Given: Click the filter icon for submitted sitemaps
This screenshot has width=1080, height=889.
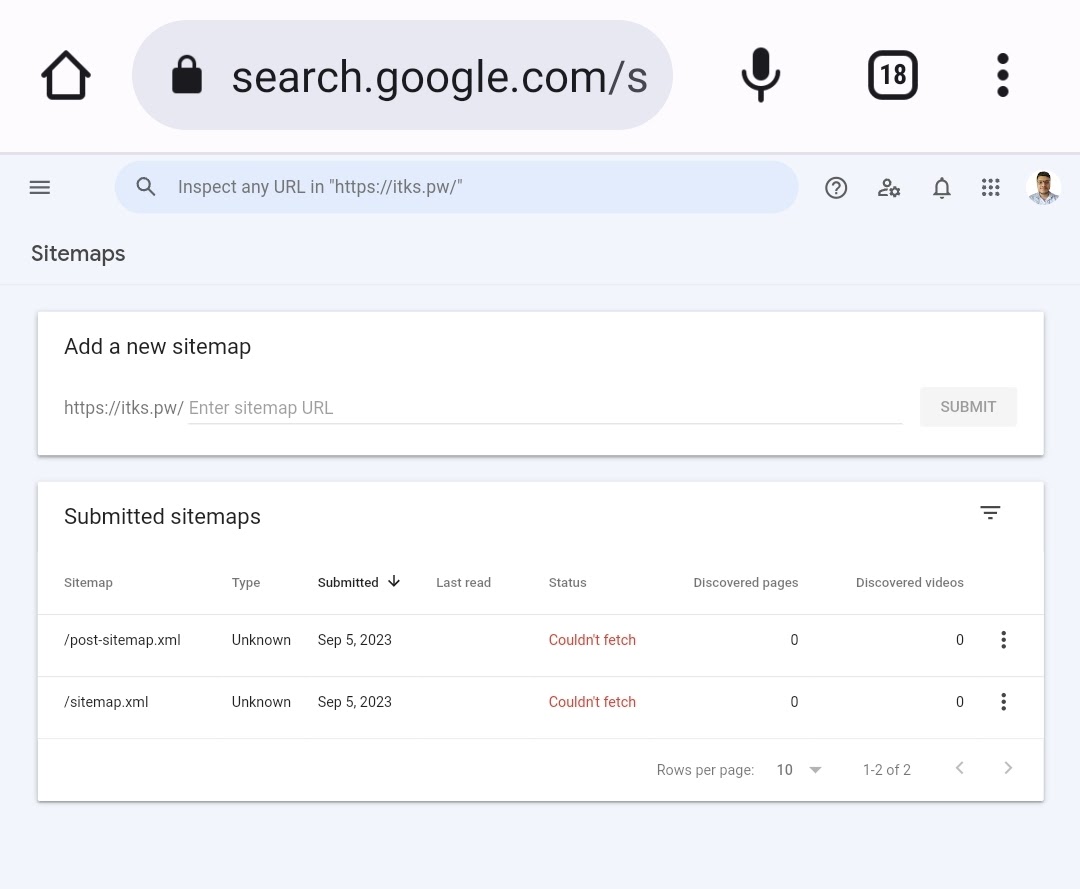Looking at the screenshot, I should click(990, 513).
